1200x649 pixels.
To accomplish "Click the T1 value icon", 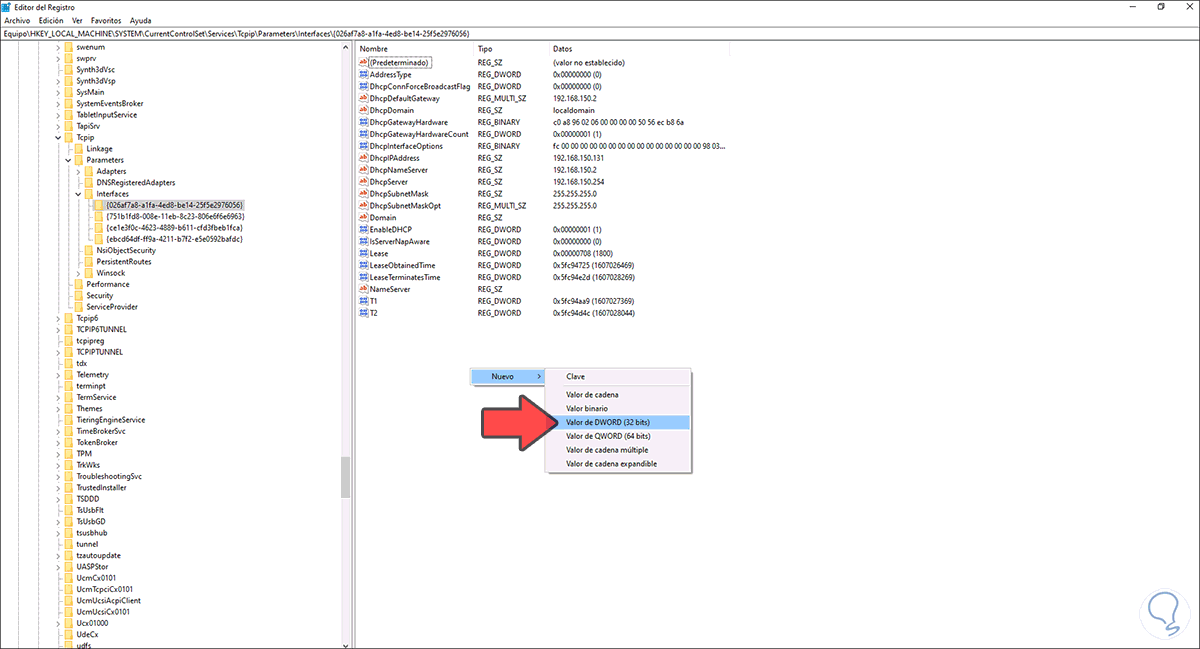I will pos(364,301).
